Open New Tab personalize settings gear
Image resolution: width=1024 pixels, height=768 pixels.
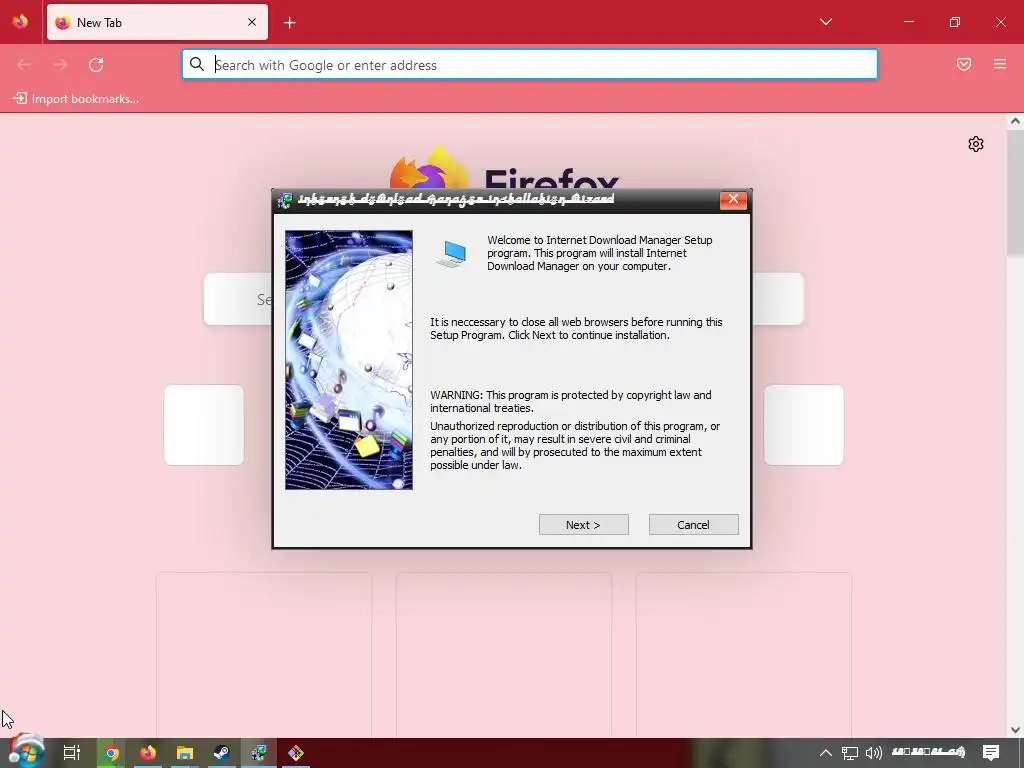[x=976, y=144]
